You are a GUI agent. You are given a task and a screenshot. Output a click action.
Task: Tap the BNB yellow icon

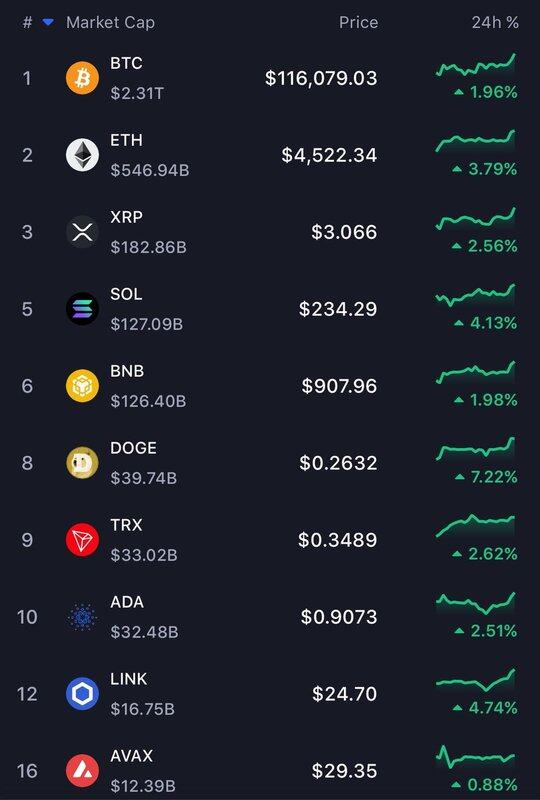click(82, 386)
